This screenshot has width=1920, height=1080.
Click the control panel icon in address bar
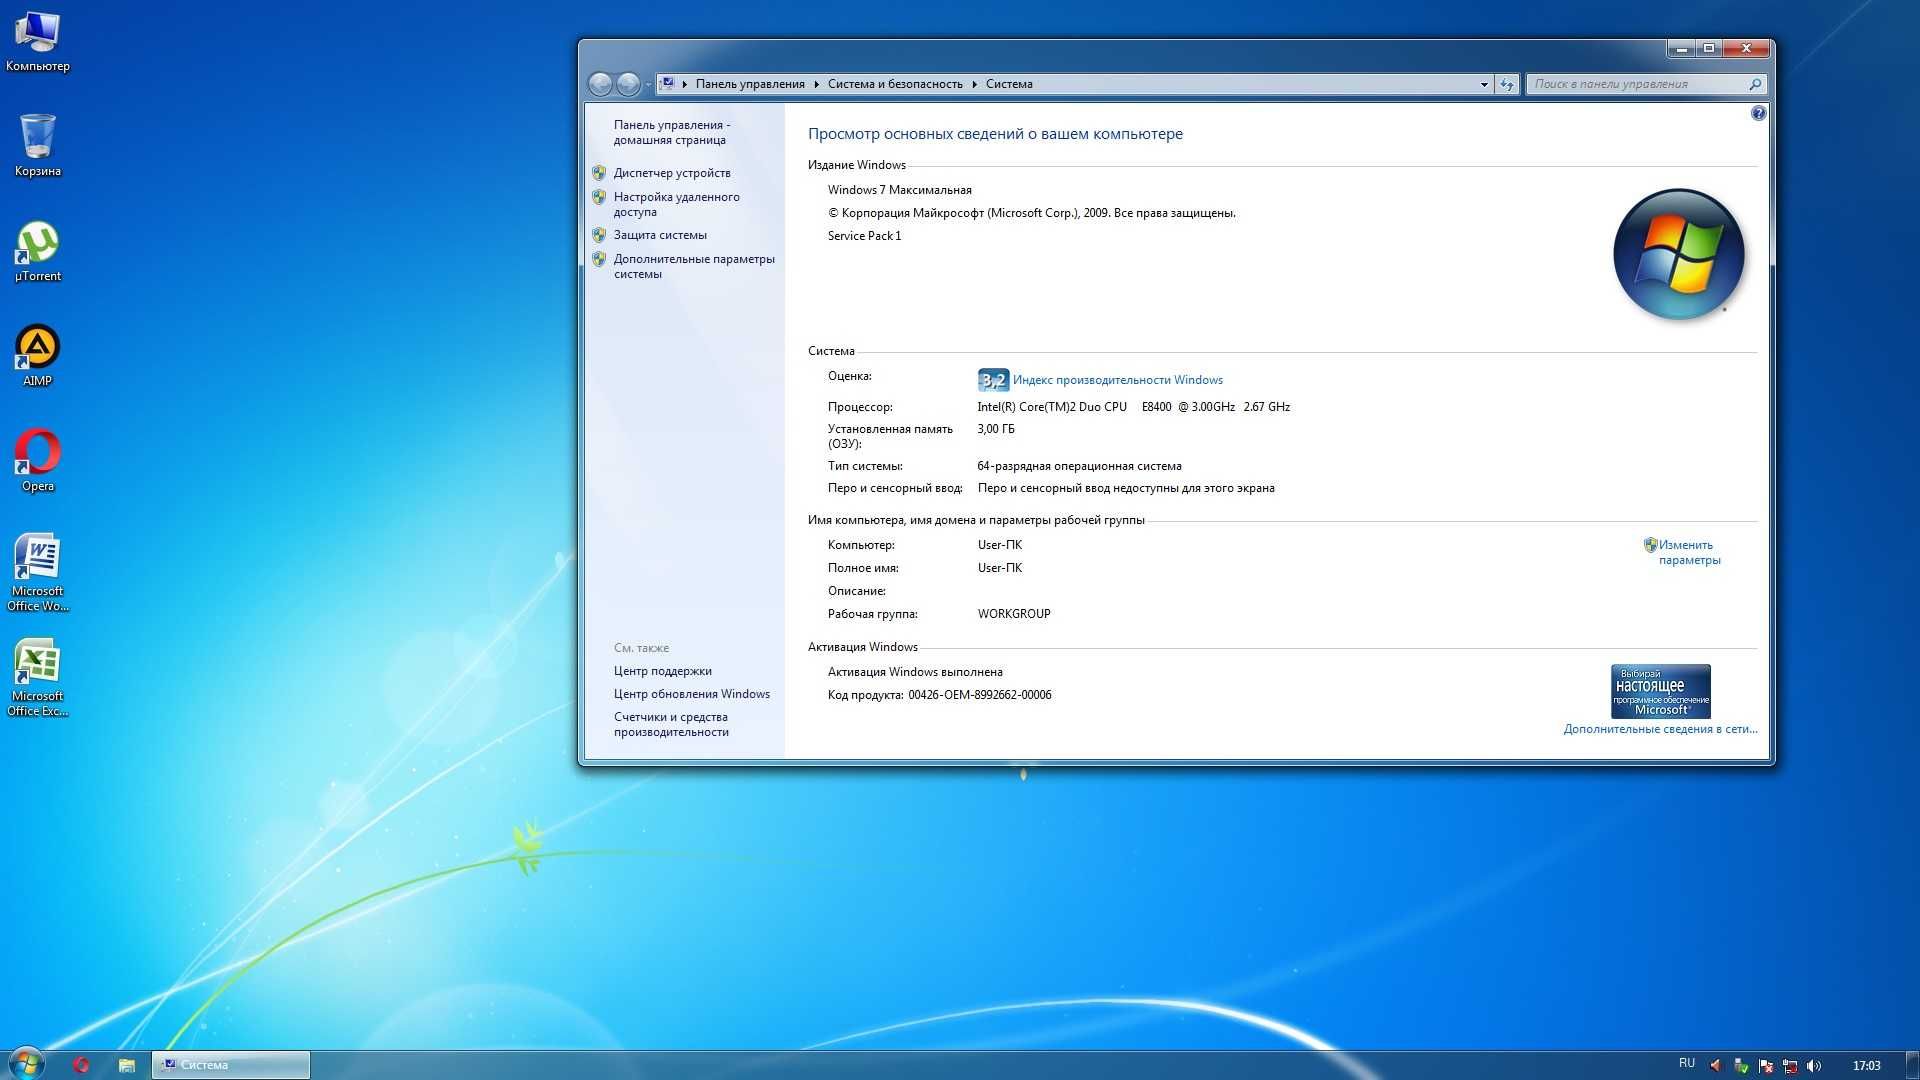[667, 84]
